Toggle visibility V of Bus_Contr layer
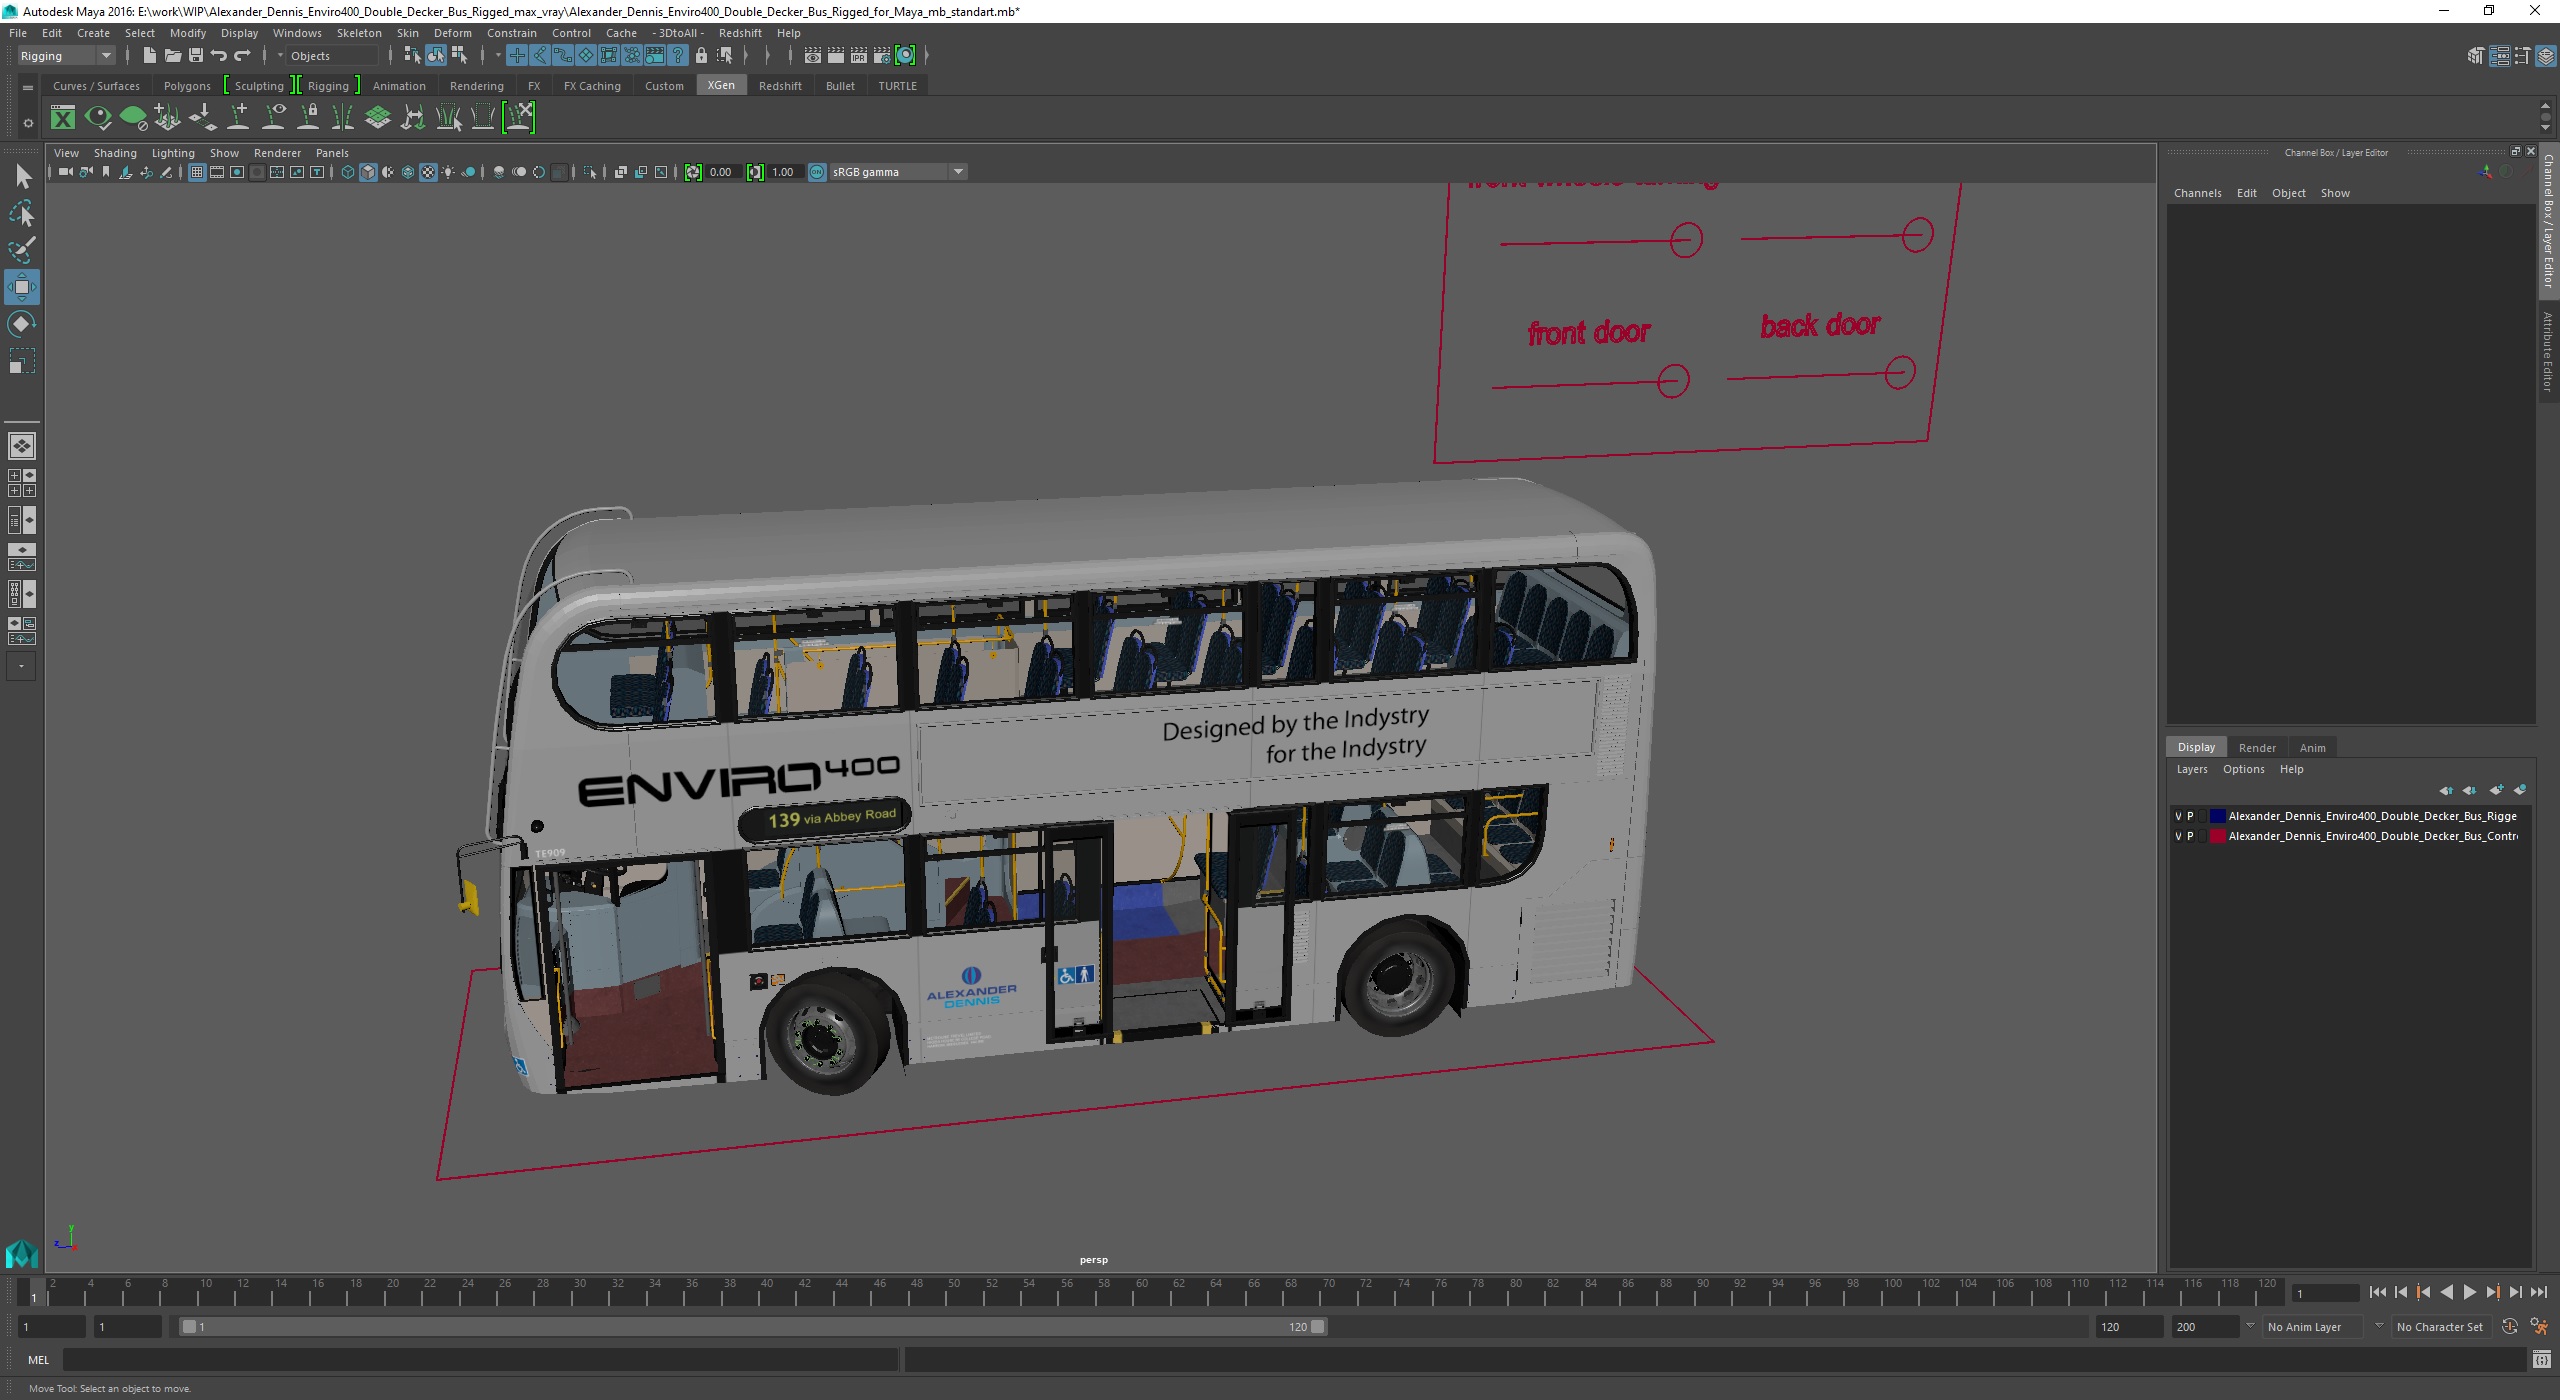2560x1400 pixels. point(2178,836)
